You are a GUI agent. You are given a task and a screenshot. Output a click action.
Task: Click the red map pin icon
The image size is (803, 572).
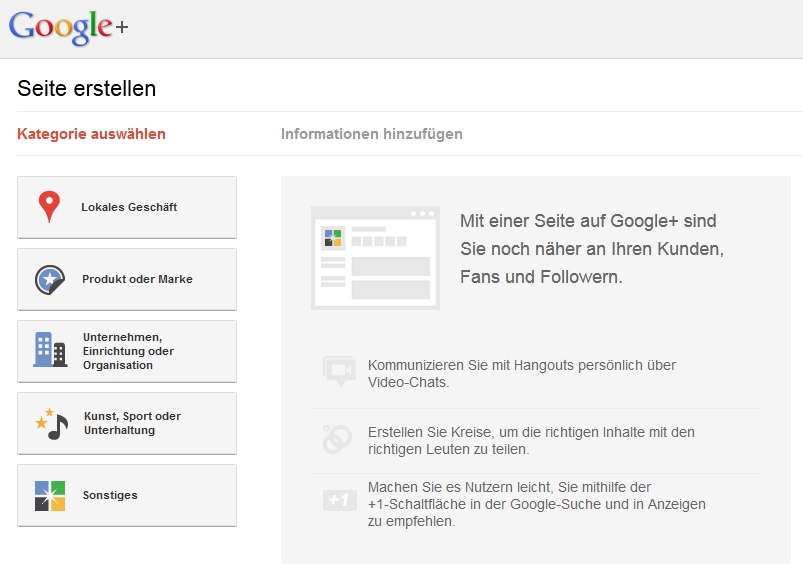(49, 207)
